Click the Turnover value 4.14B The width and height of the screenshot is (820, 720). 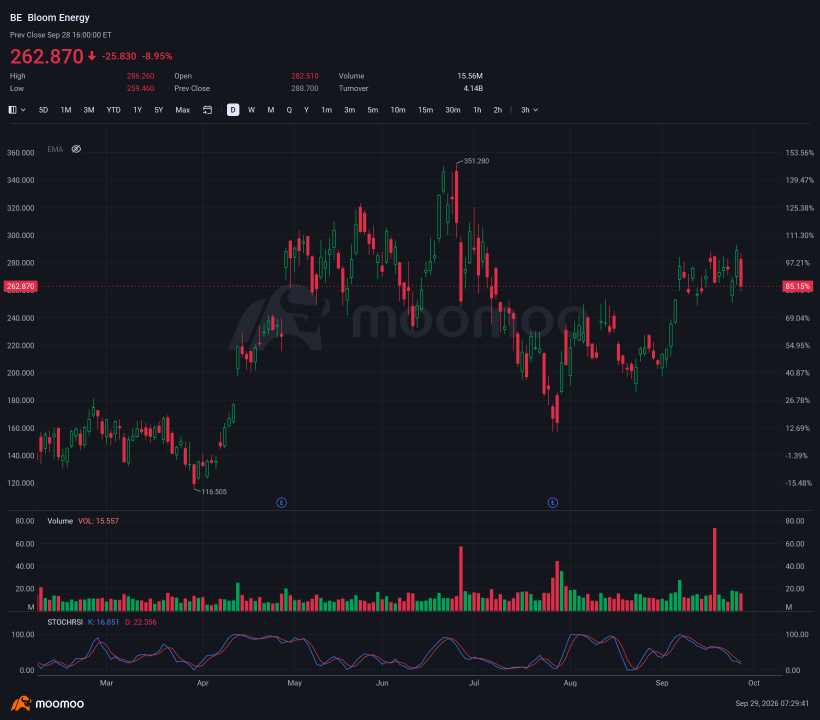tap(473, 88)
